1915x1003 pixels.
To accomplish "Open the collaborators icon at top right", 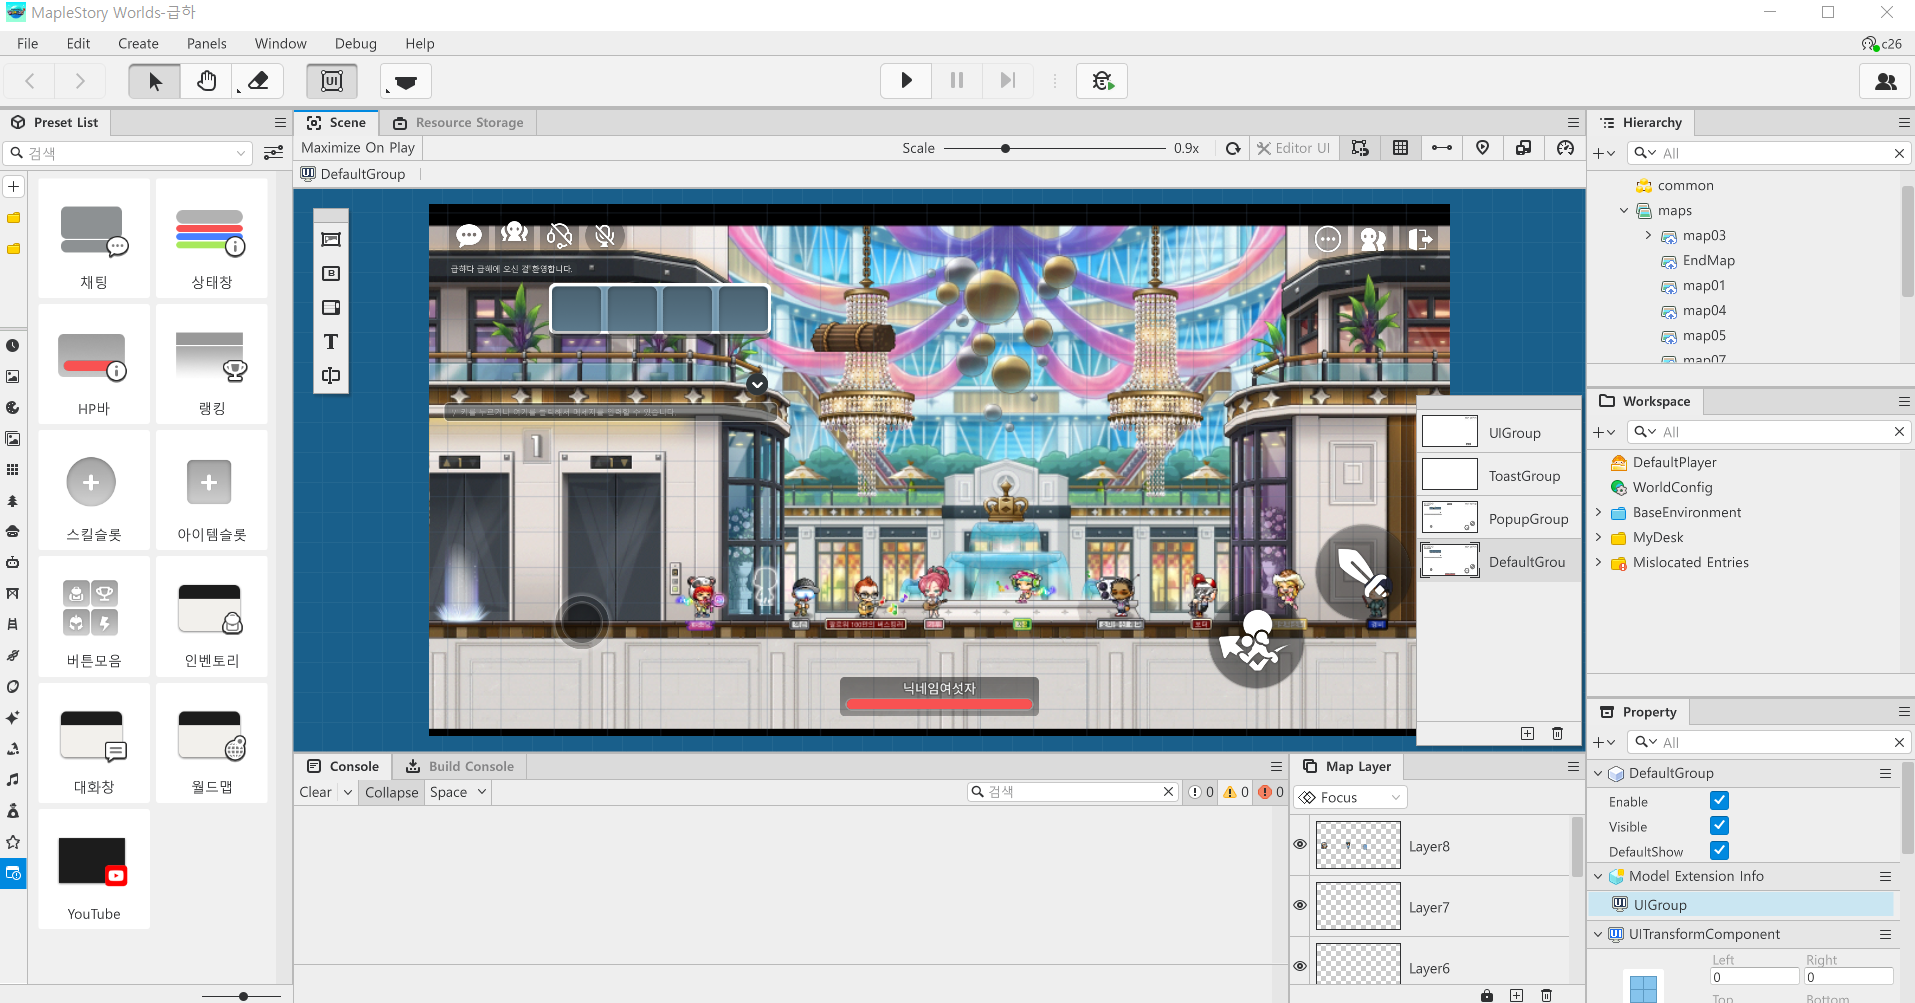I will pyautogui.click(x=1886, y=81).
